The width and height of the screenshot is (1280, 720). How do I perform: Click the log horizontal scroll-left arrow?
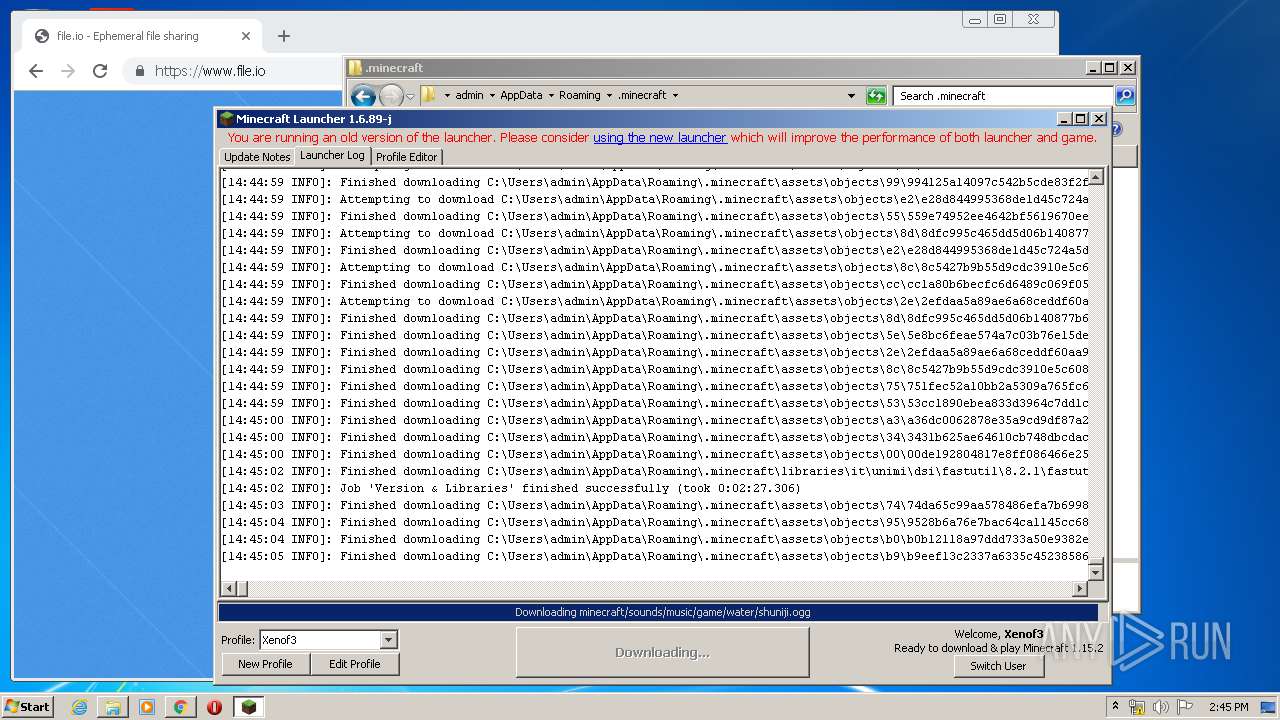point(229,589)
